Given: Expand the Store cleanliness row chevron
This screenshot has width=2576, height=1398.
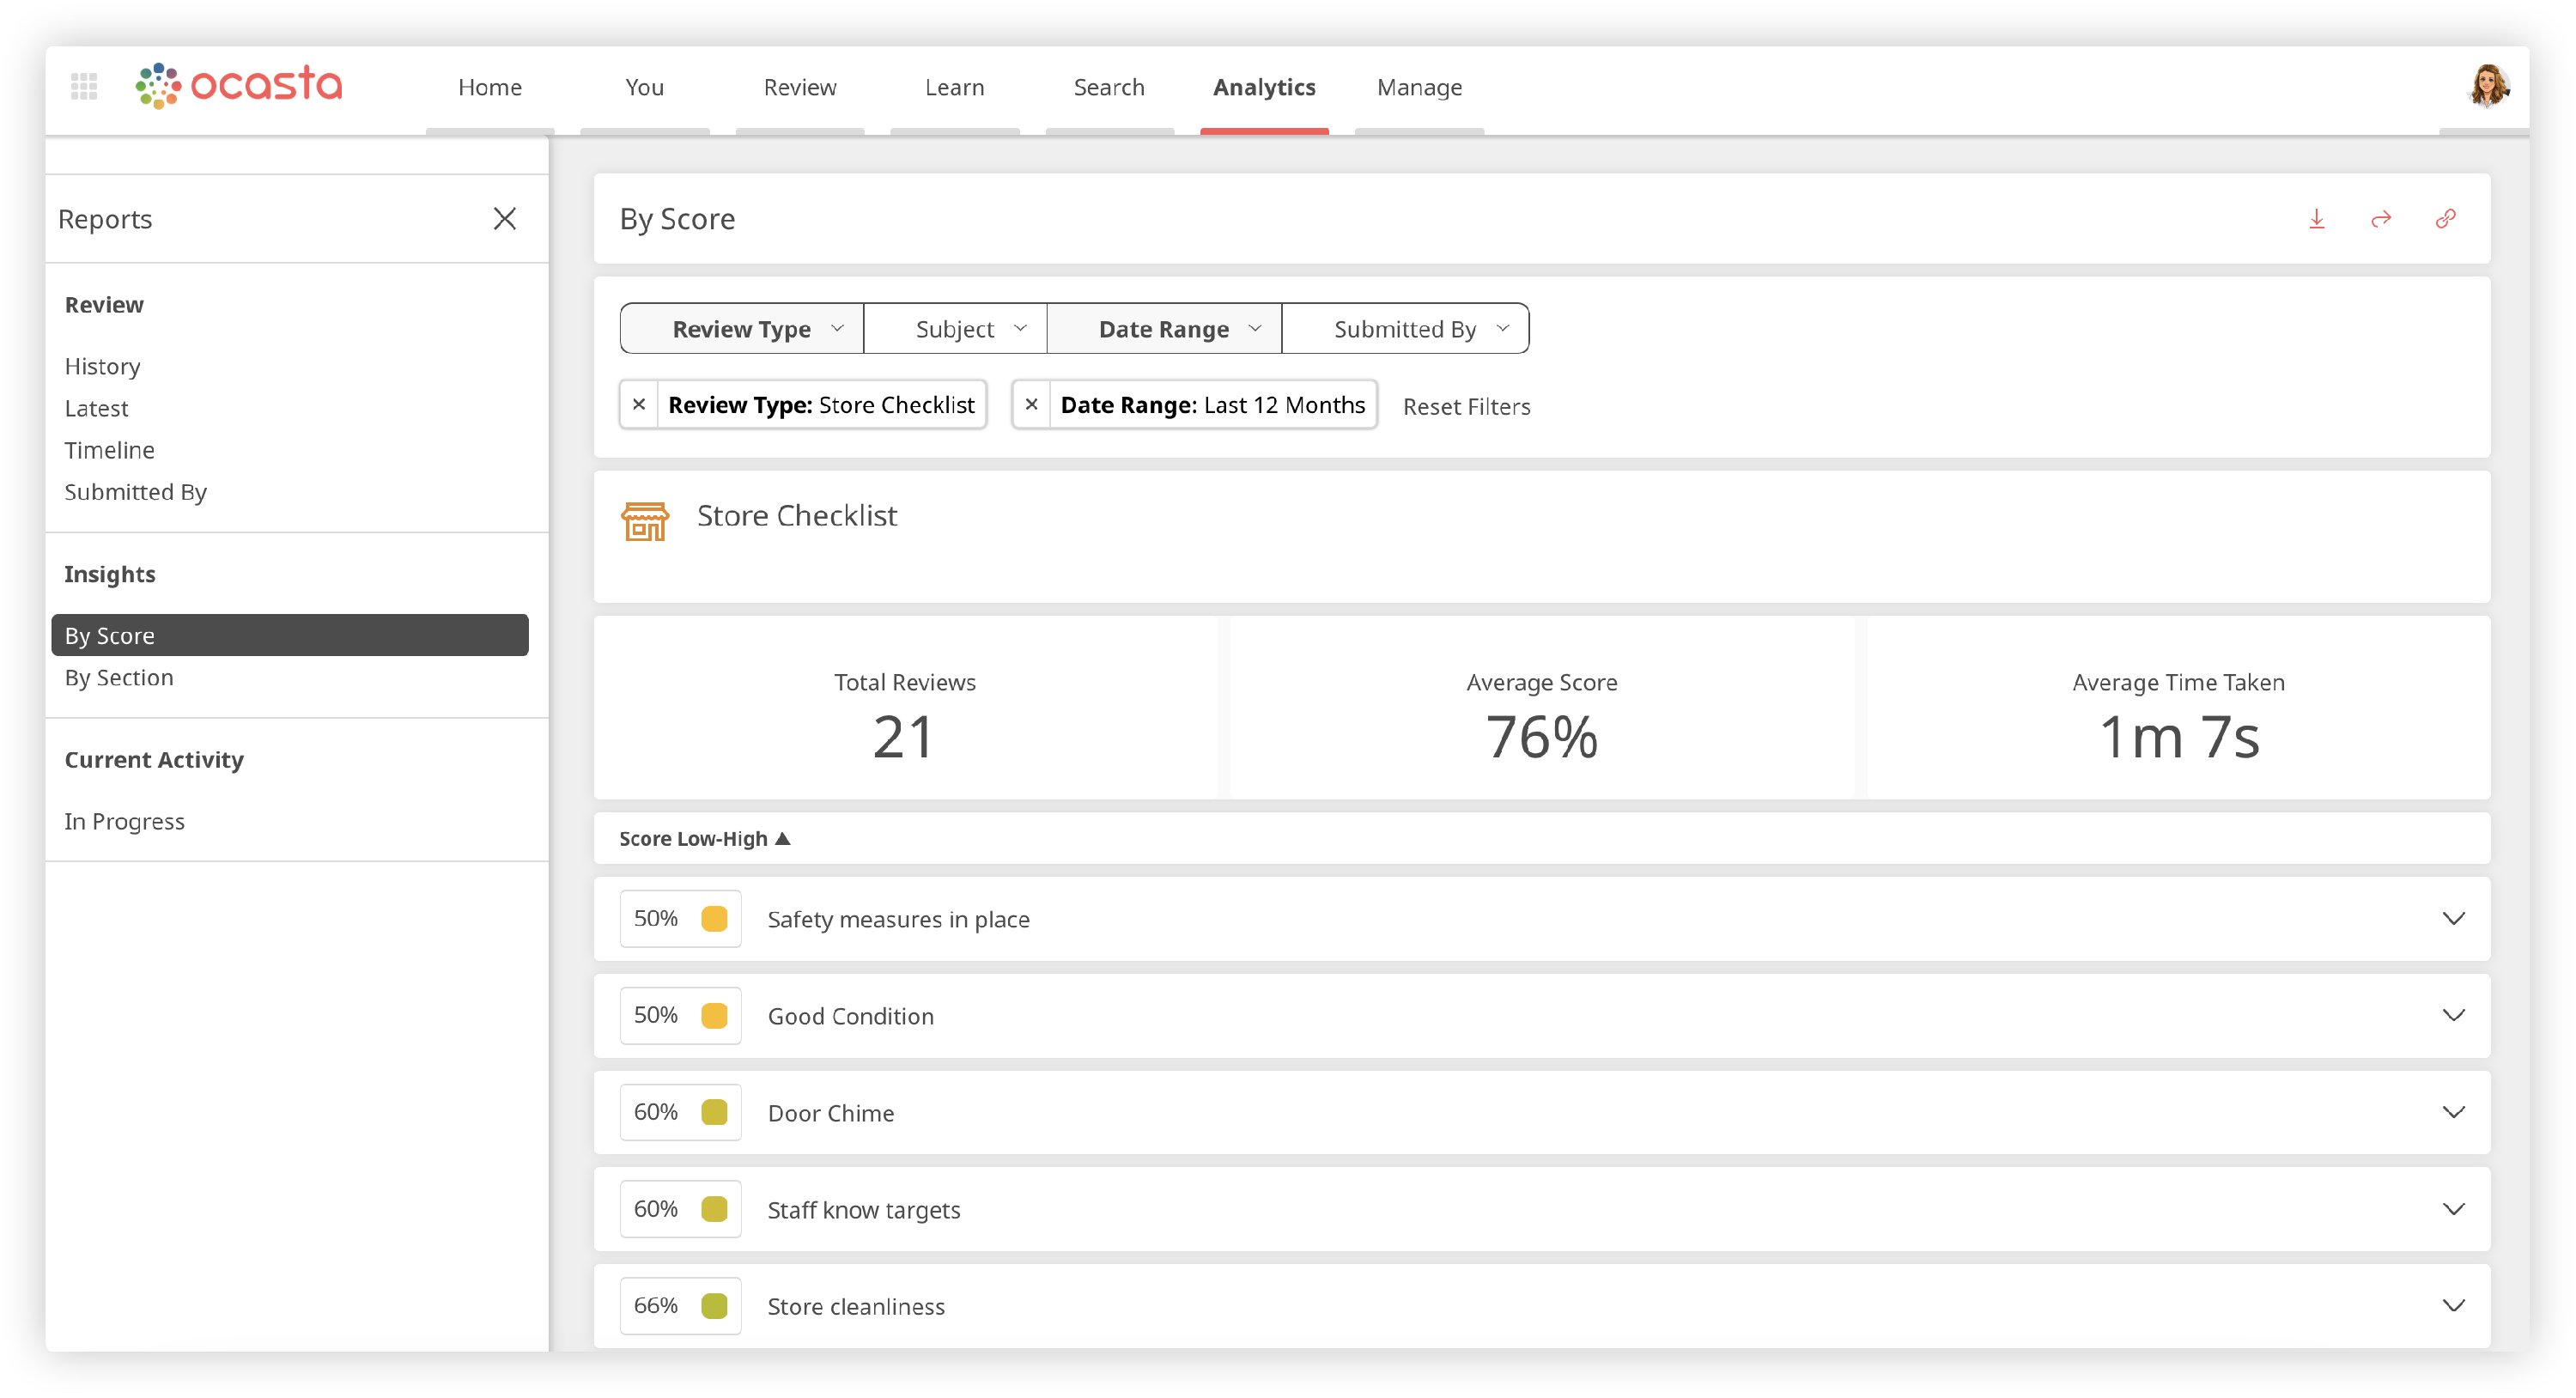Looking at the screenshot, I should 2453,1306.
